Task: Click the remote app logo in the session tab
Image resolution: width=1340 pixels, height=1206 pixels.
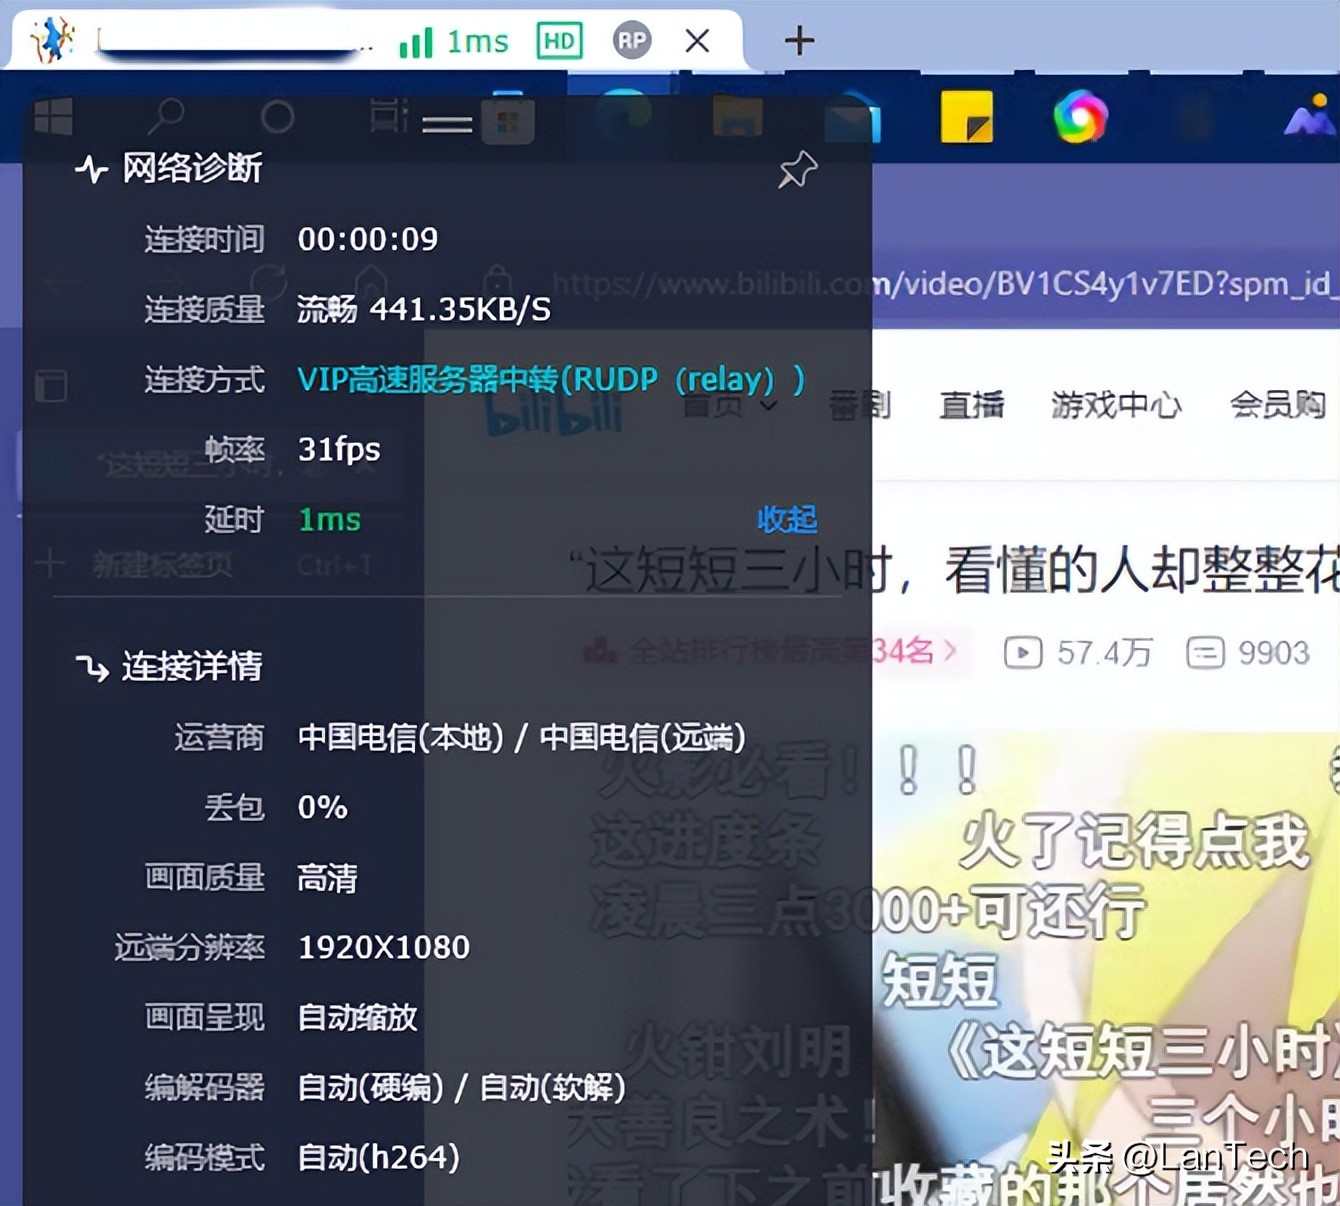Action: pos(52,40)
